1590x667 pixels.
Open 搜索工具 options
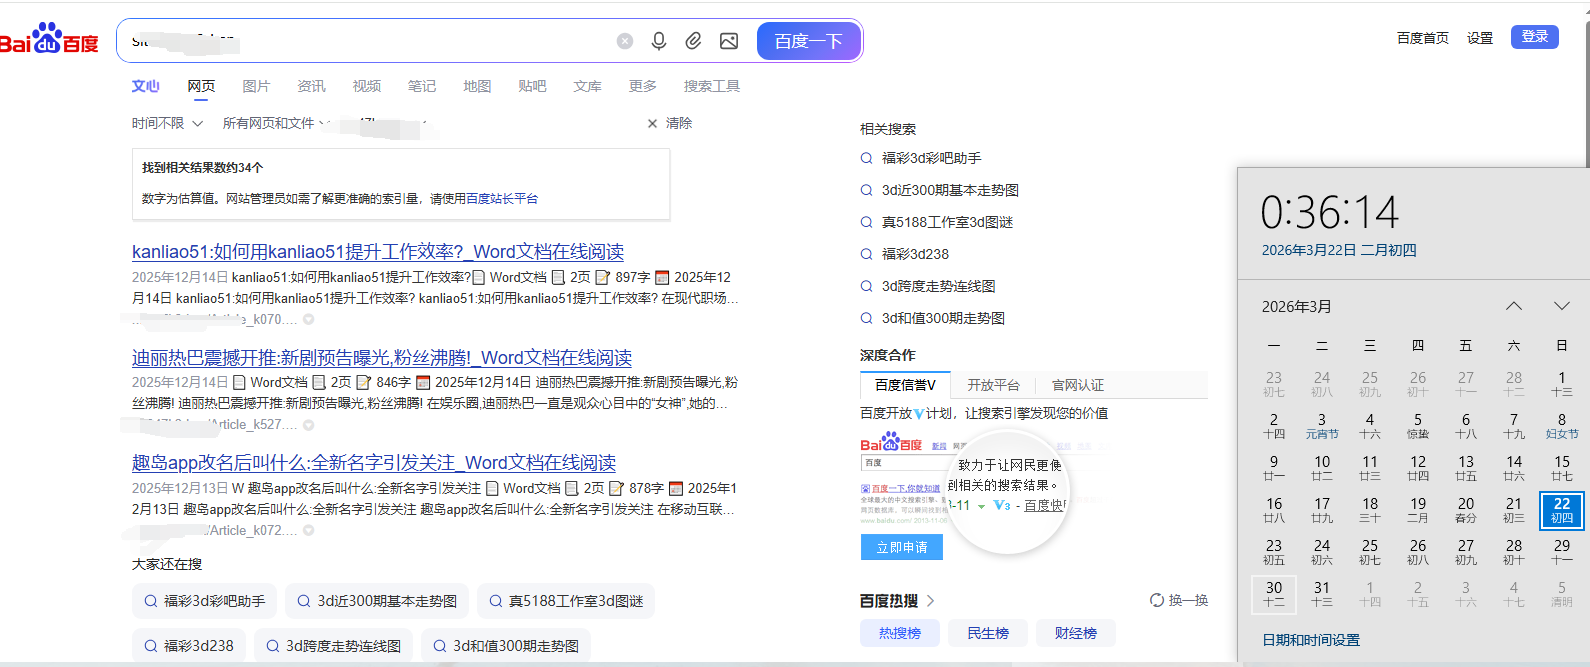(x=712, y=86)
